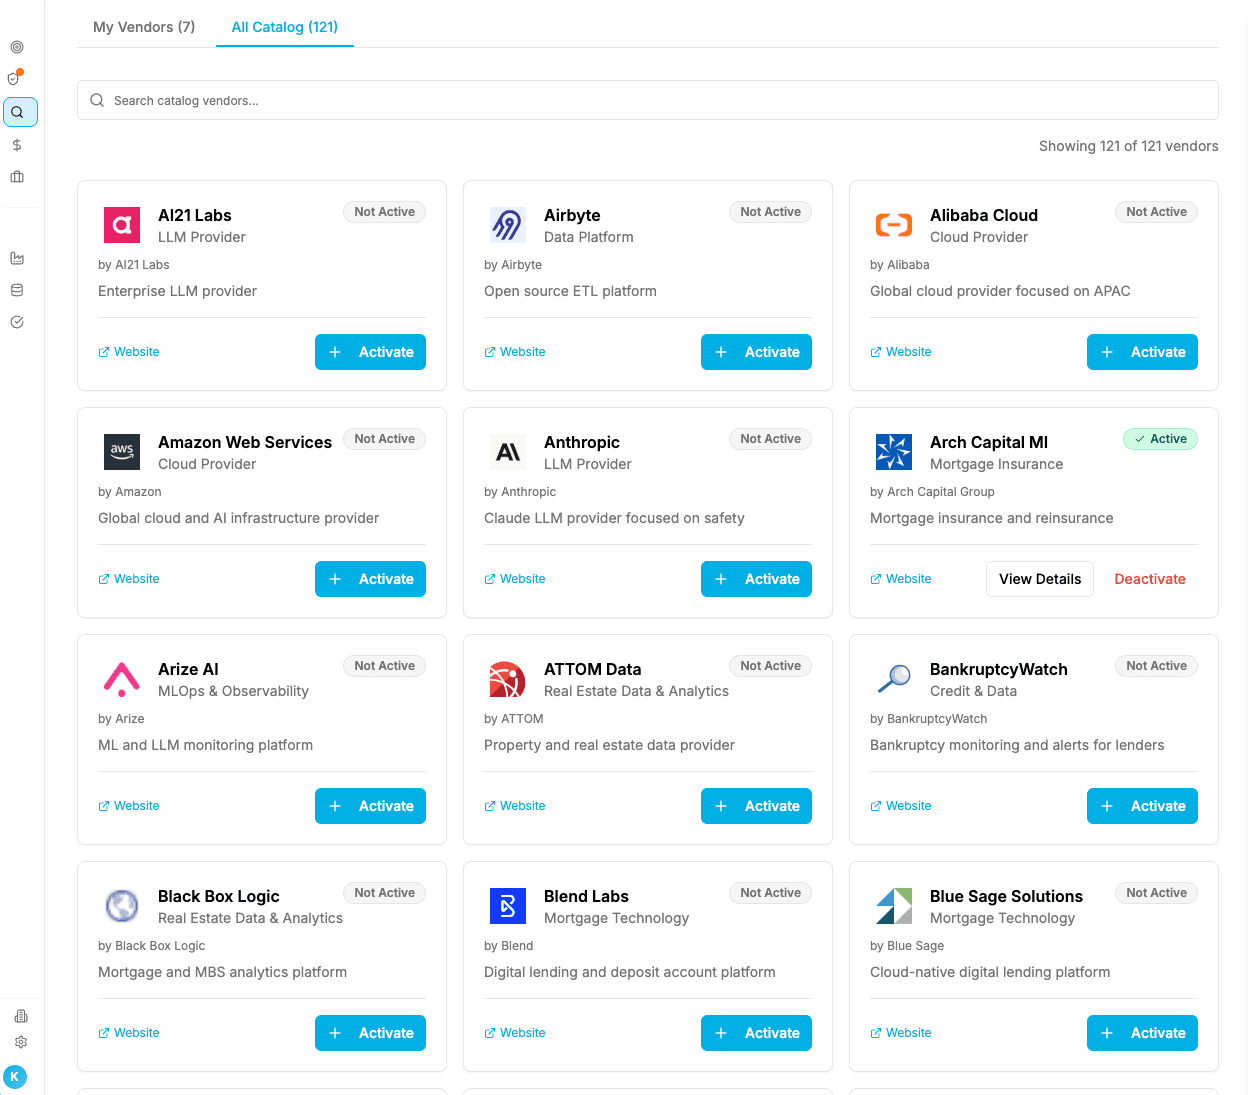The image size is (1248, 1095).
Task: Click 'Bankruptcy monitoring and alerts for lenders' text
Action: (1017, 745)
